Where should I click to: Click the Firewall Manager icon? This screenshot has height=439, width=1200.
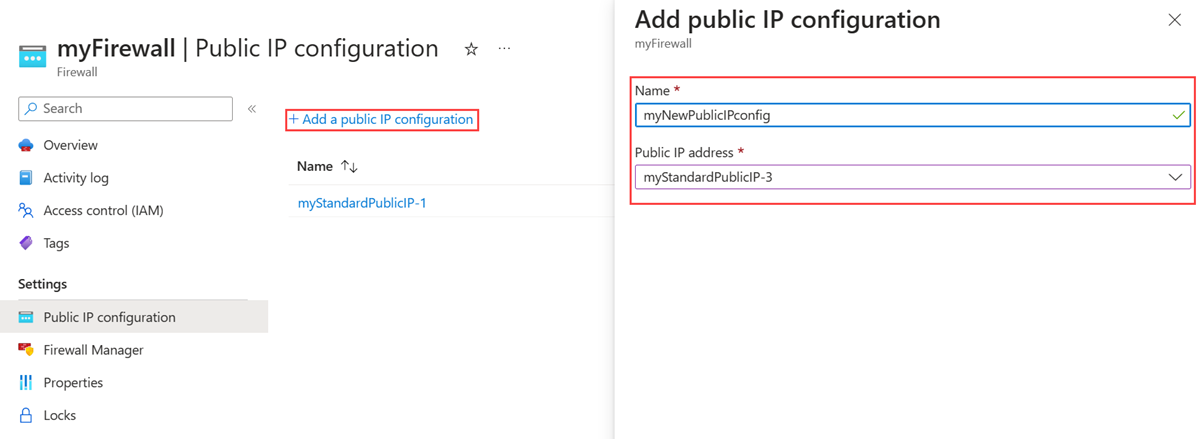[x=26, y=350]
